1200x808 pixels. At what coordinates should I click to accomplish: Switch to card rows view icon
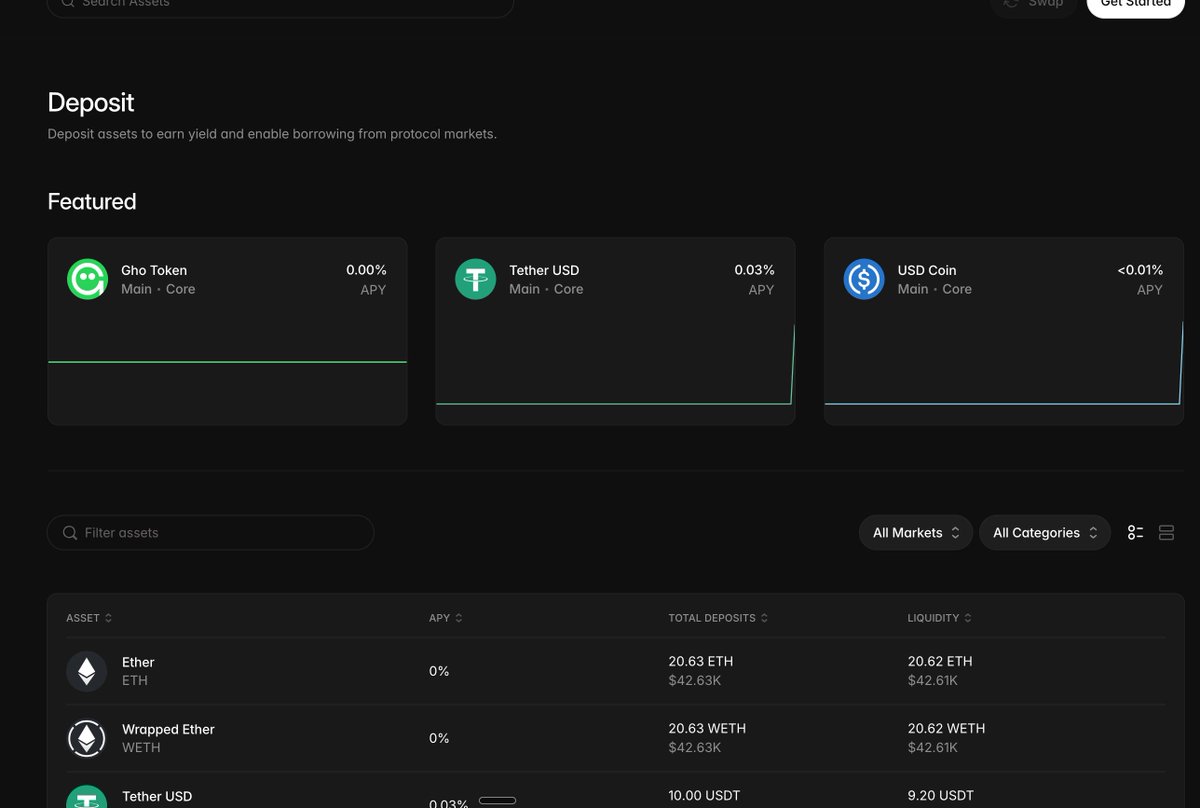(1166, 533)
